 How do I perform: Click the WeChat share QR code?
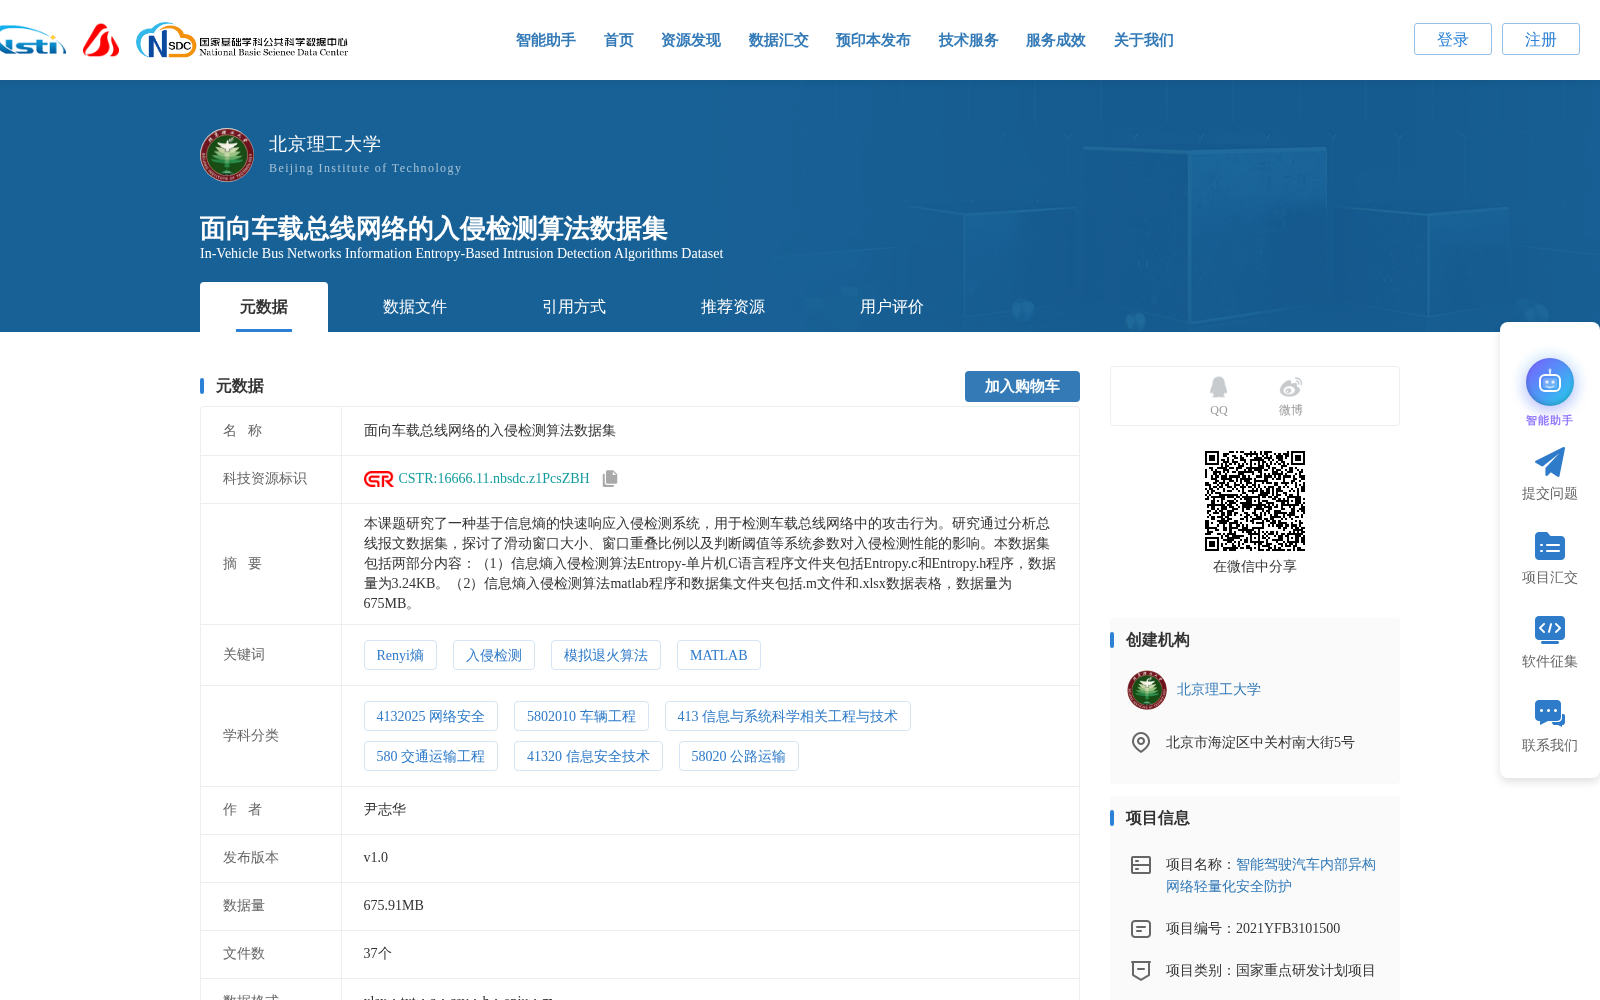coord(1255,501)
